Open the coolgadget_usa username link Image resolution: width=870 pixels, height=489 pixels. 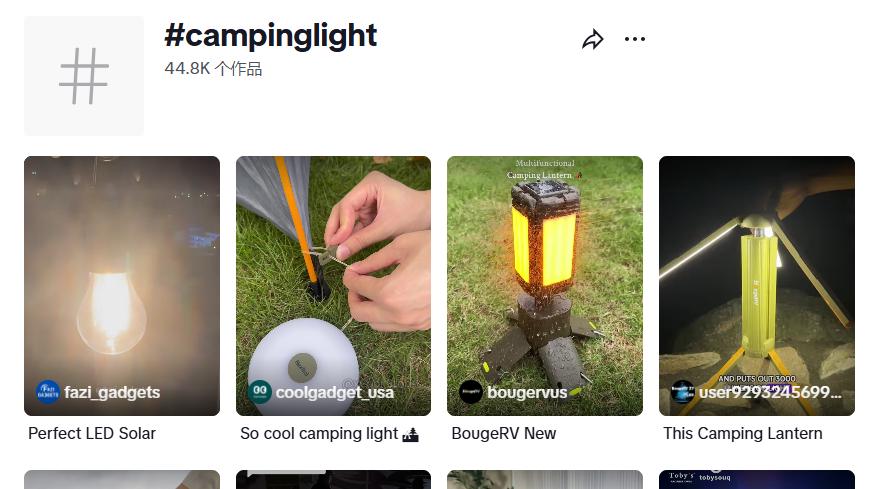[x=335, y=392]
